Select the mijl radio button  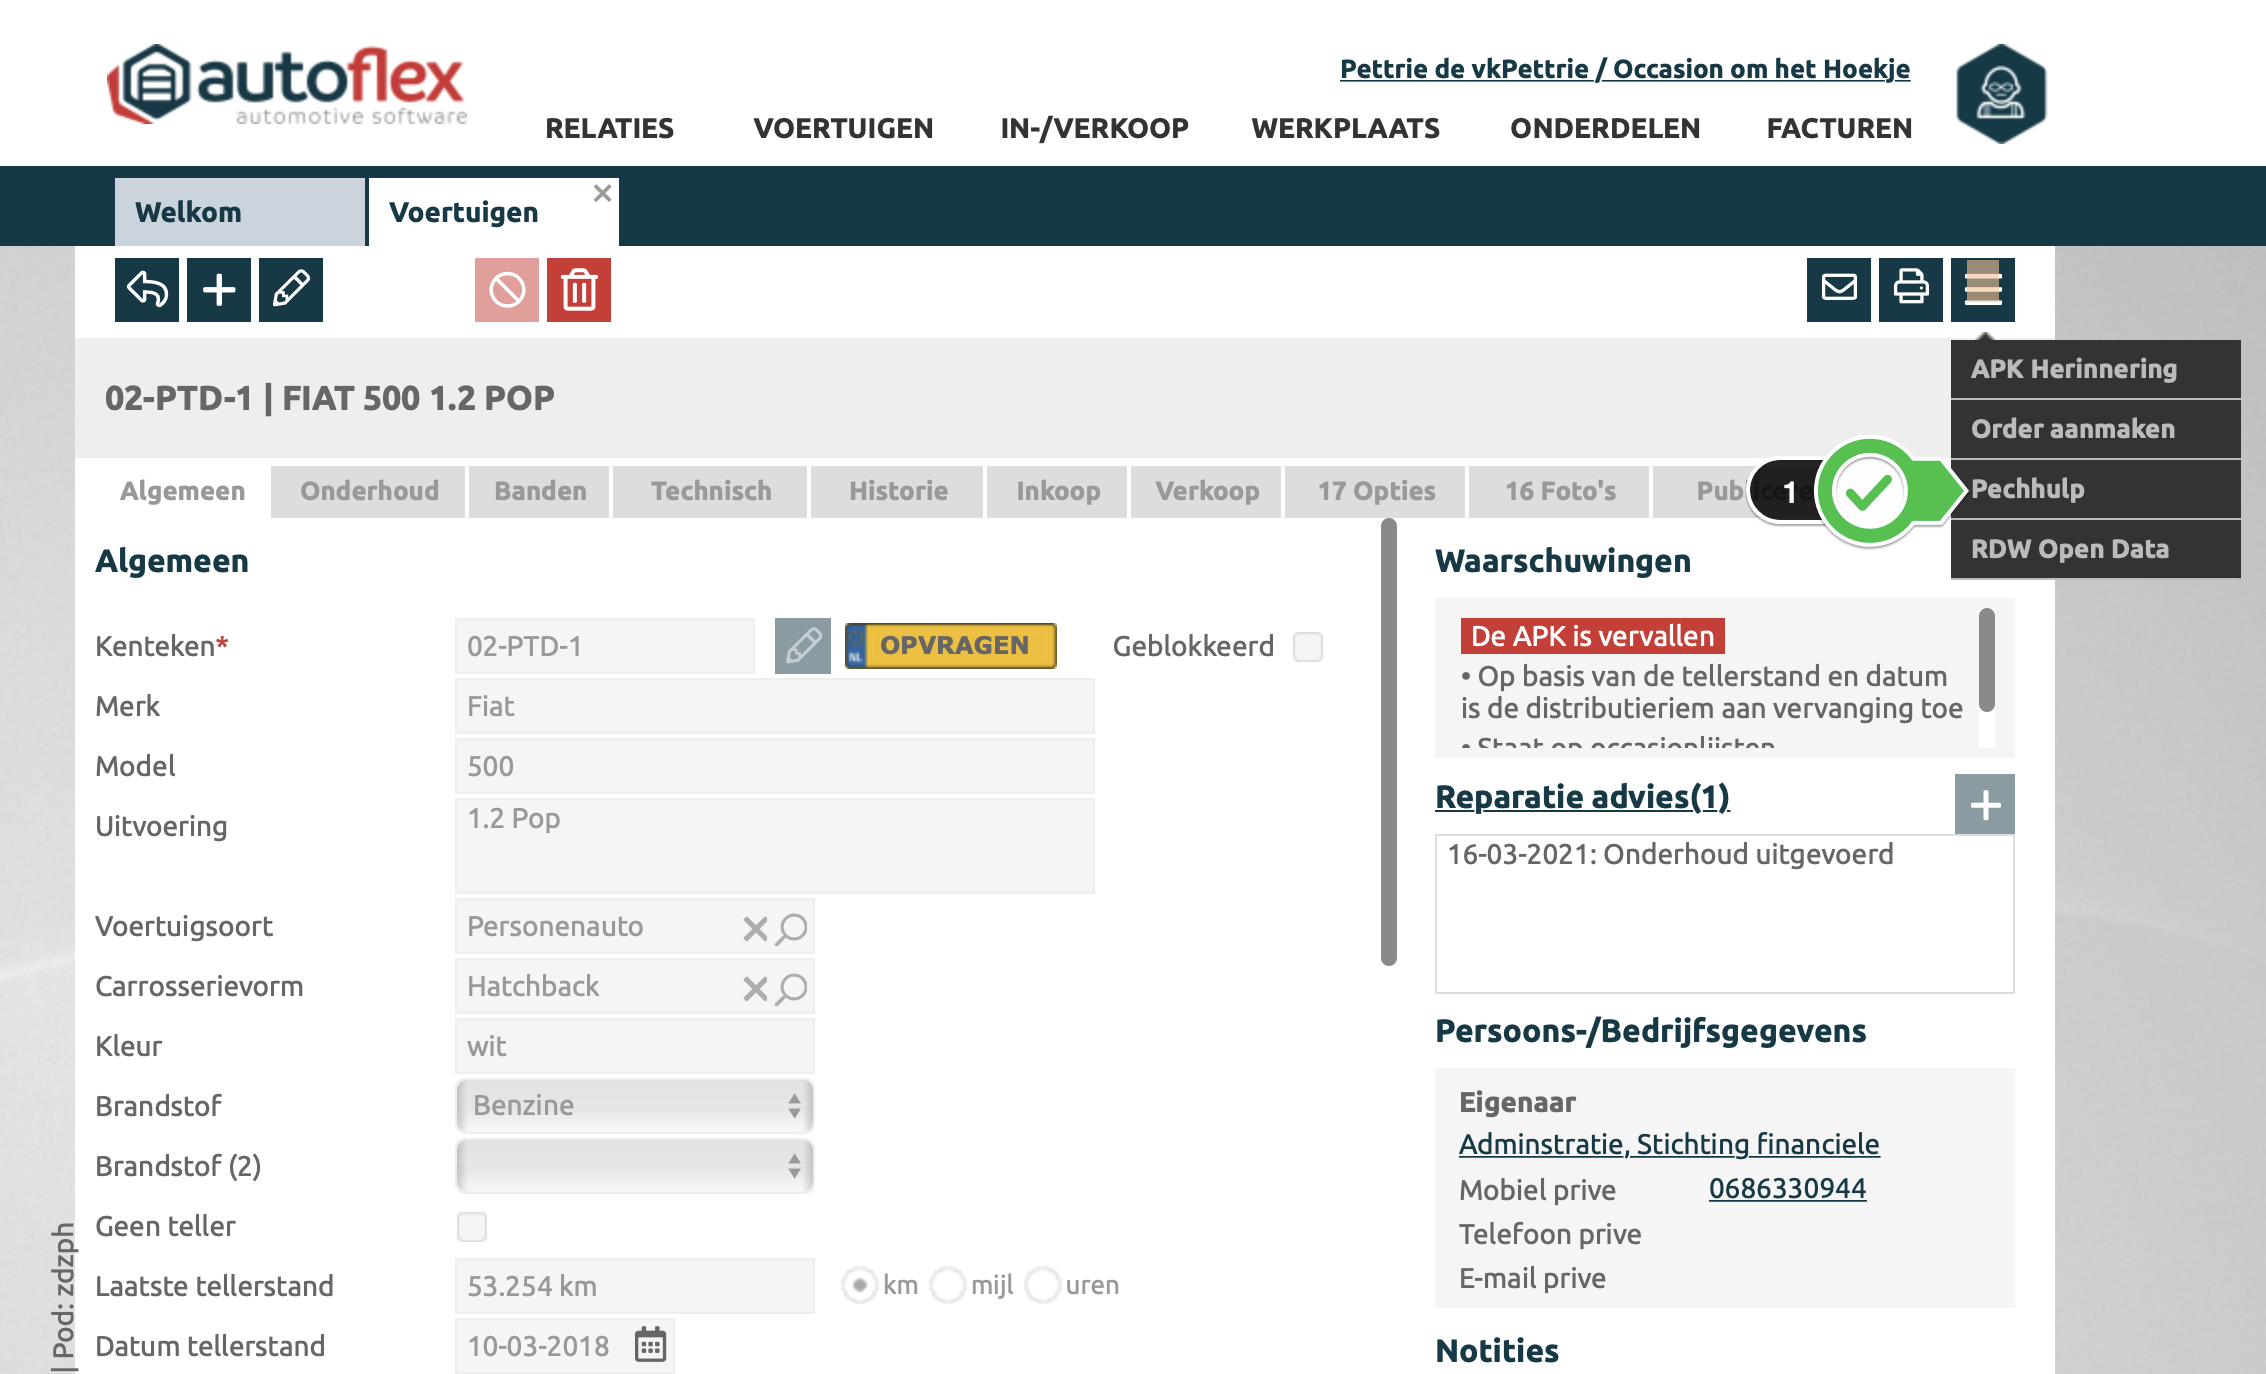click(x=948, y=1285)
